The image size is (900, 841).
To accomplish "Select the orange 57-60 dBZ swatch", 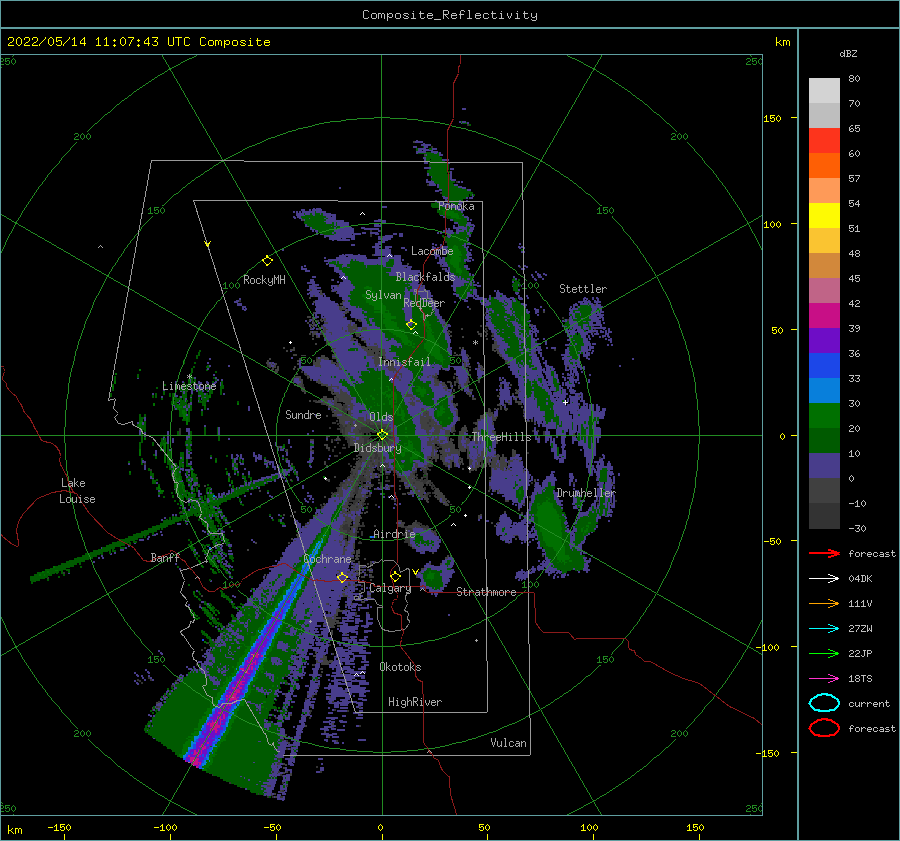I will click(x=824, y=166).
